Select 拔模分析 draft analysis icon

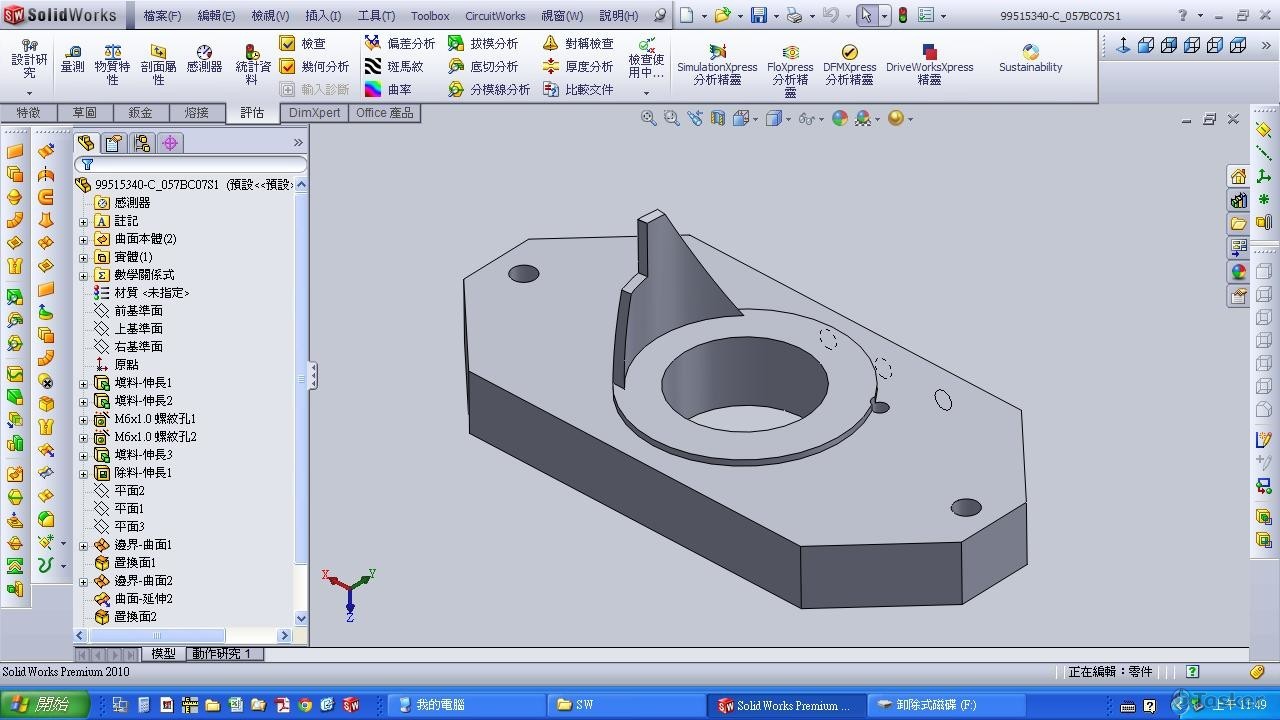pyautogui.click(x=456, y=43)
